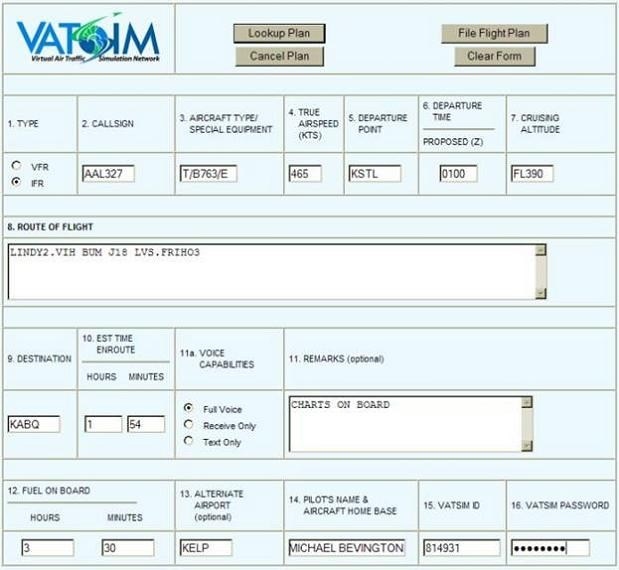Viewport: 619px width, 570px height.
Task: Click alternate airport field KELP
Action: coord(206,548)
